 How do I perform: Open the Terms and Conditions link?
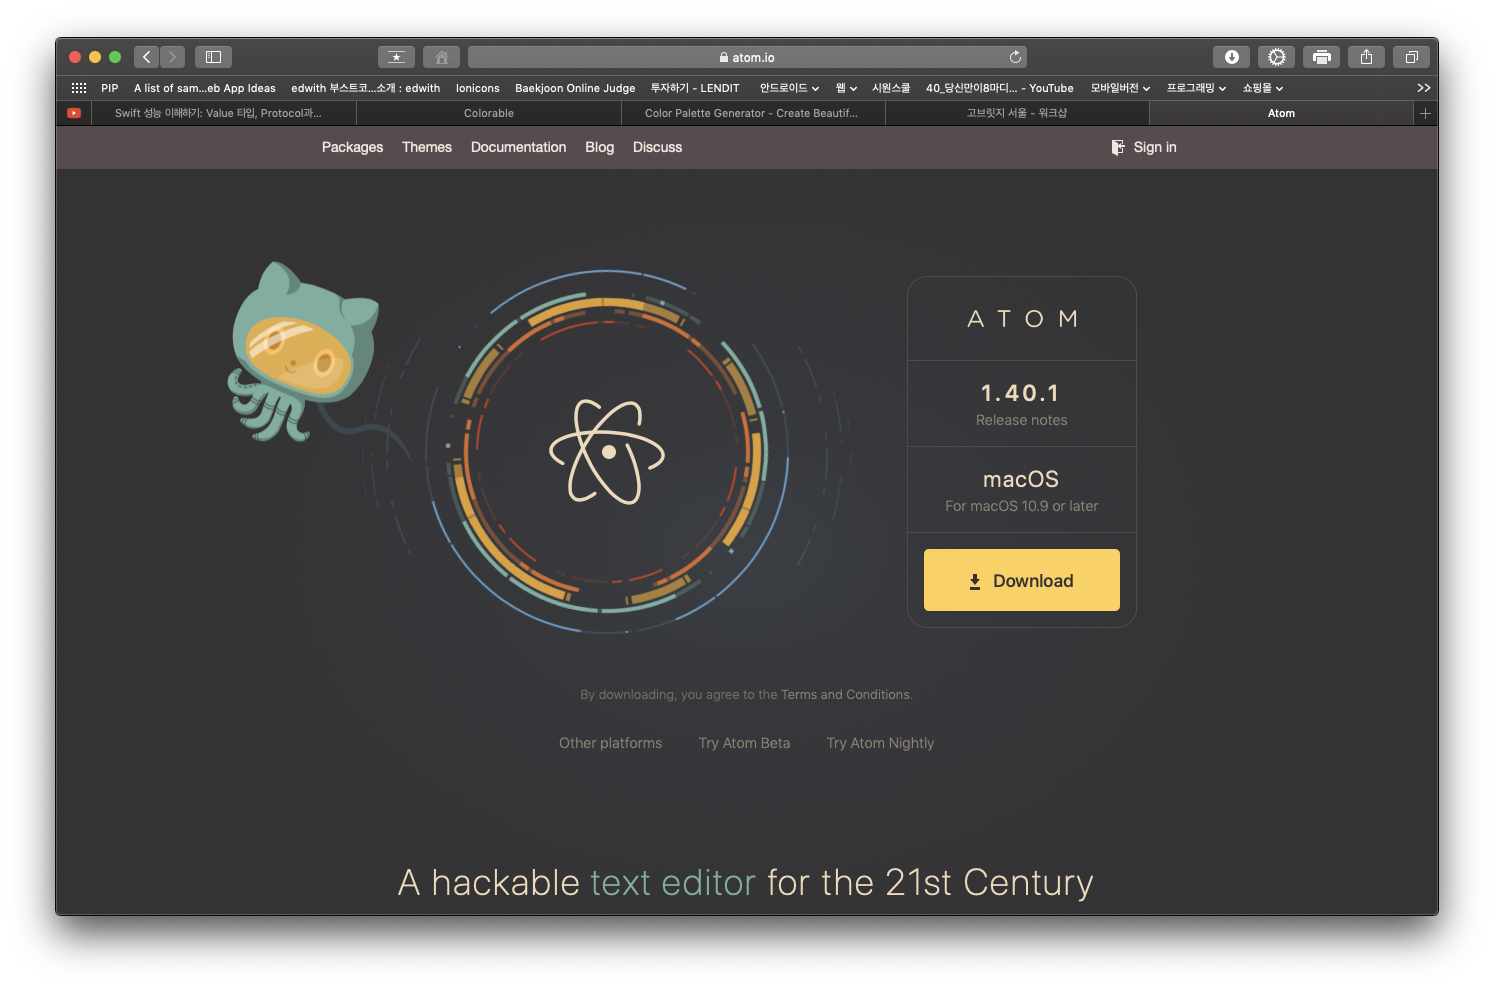[x=846, y=694]
